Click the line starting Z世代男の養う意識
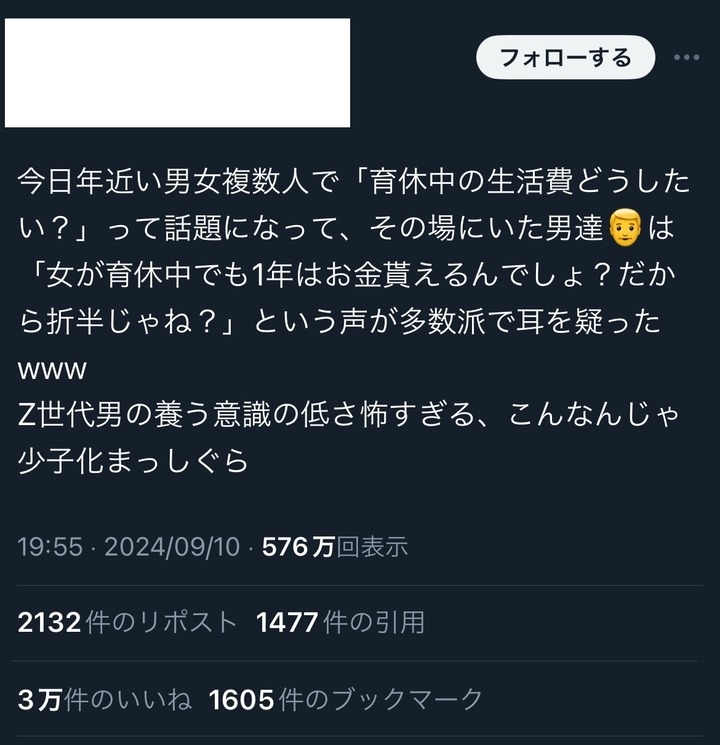Screen dimensions: 720x745 (348, 415)
